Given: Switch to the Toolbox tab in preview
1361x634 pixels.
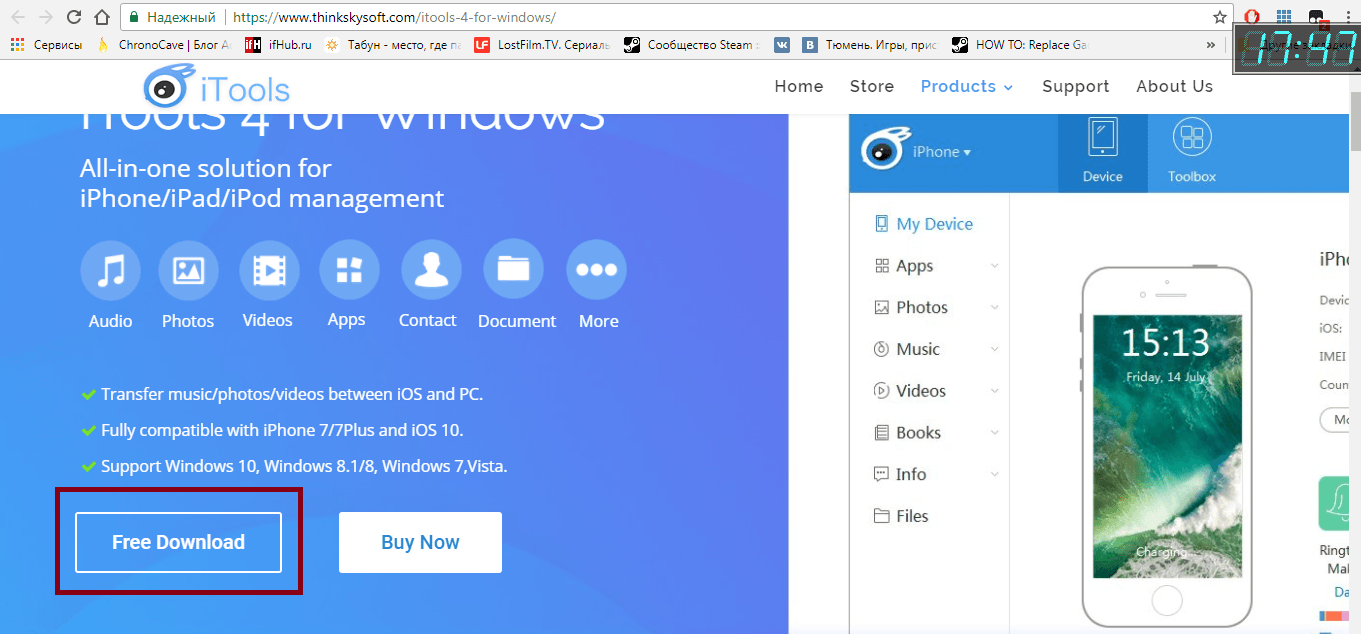Looking at the screenshot, I should (x=1192, y=152).
